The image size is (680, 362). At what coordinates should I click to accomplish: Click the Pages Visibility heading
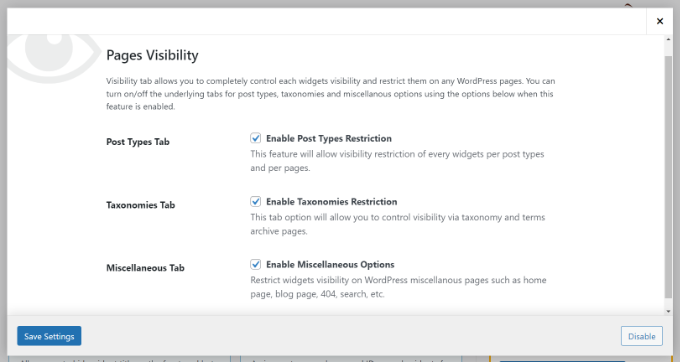(x=152, y=55)
